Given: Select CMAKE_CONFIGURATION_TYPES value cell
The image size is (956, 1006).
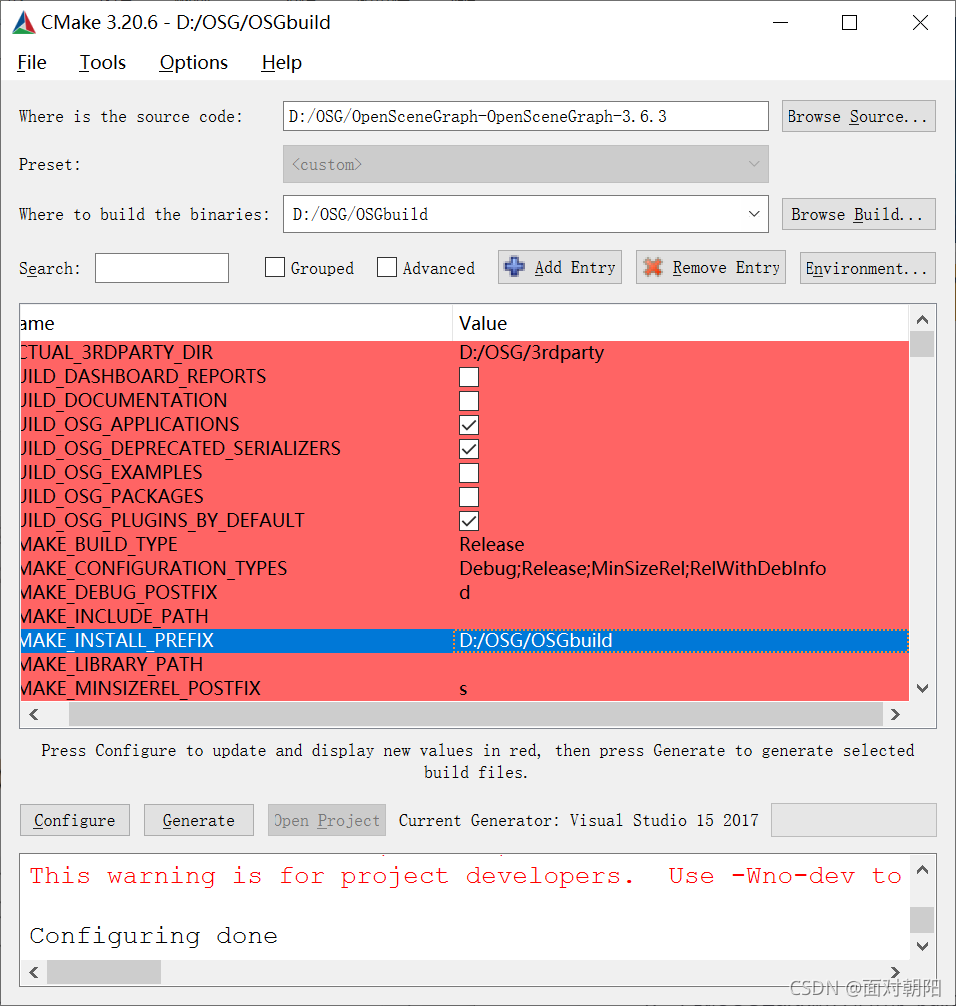Looking at the screenshot, I should coord(680,568).
